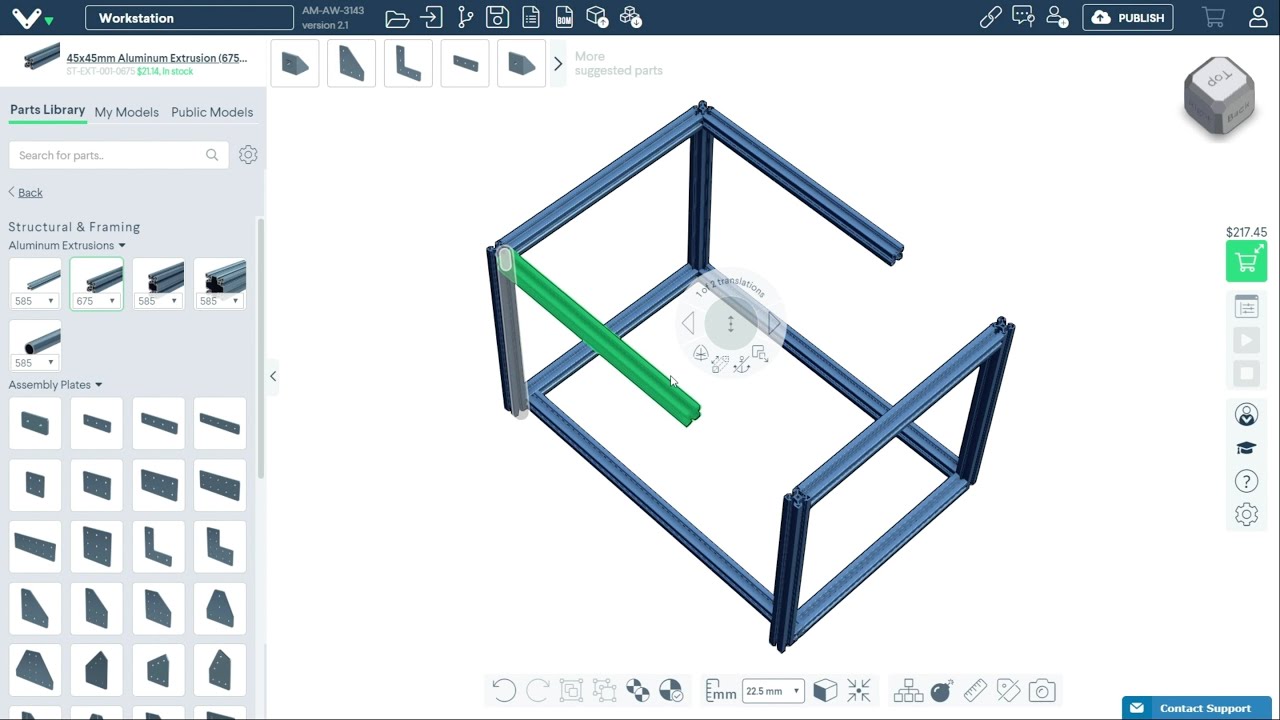1280x720 pixels.
Task: Open round tube 585 length dropdown
Action: [x=34, y=362]
